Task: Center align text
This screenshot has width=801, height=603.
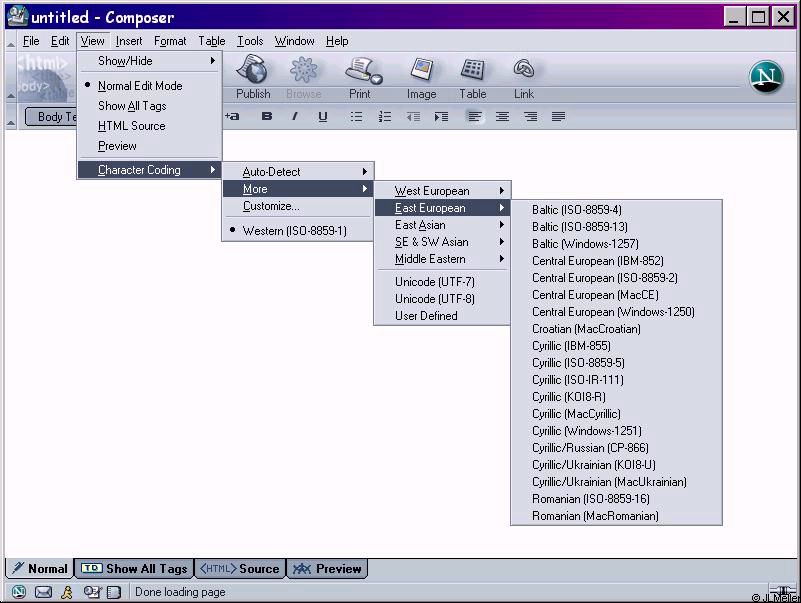Action: [x=502, y=117]
